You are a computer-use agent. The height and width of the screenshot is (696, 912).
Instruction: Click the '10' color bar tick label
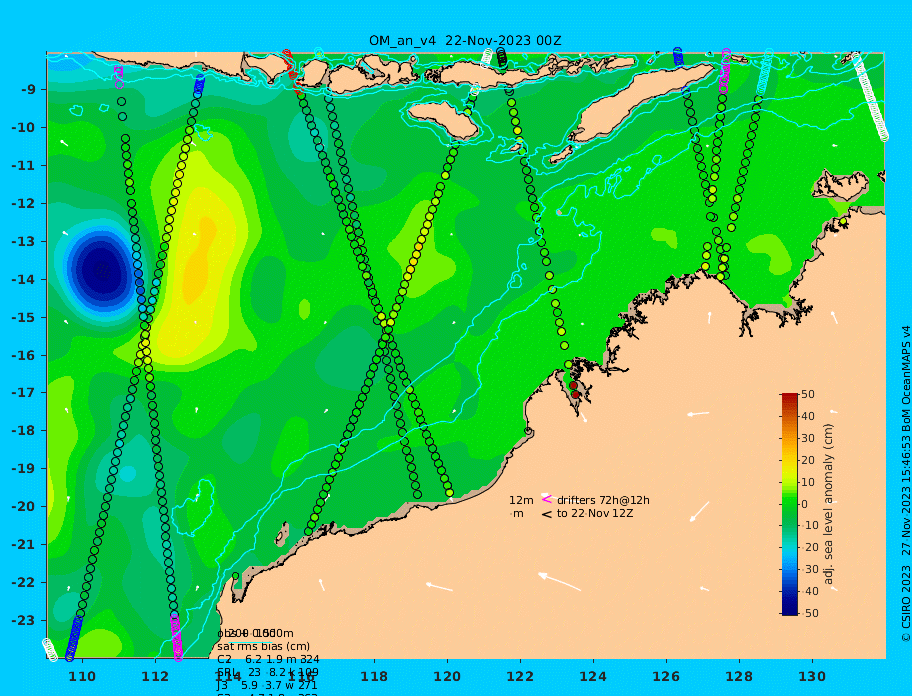808,482
